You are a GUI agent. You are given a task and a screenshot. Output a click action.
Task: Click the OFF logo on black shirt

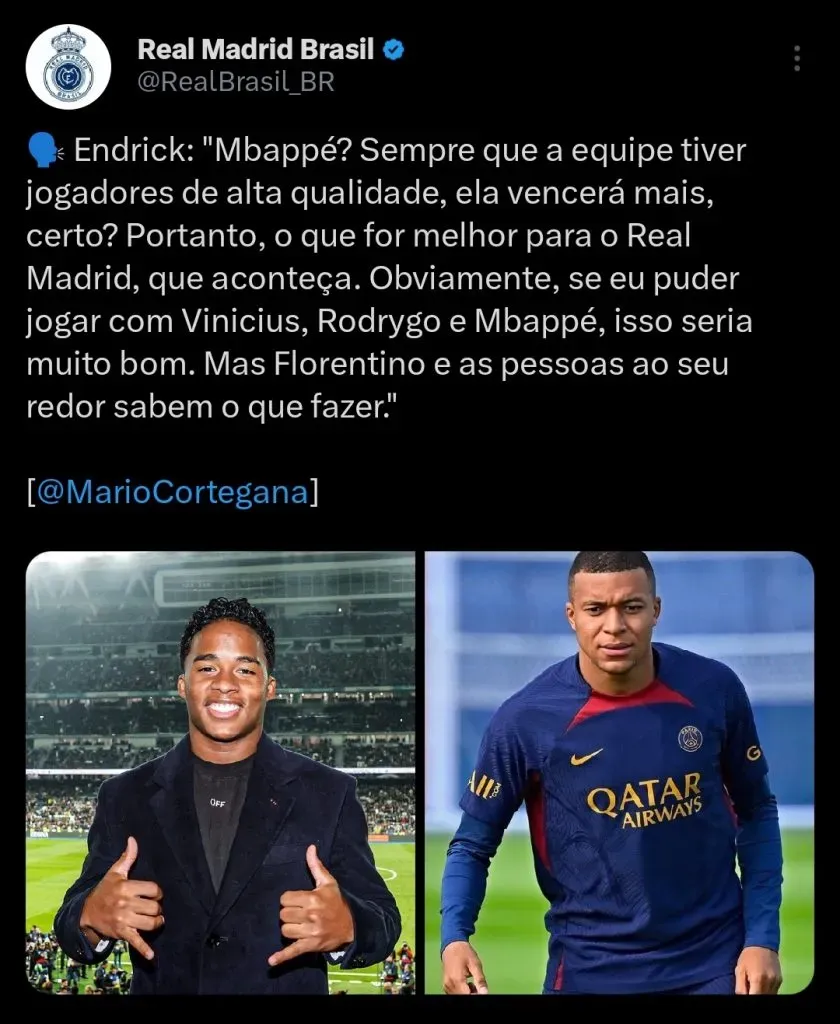click(218, 803)
